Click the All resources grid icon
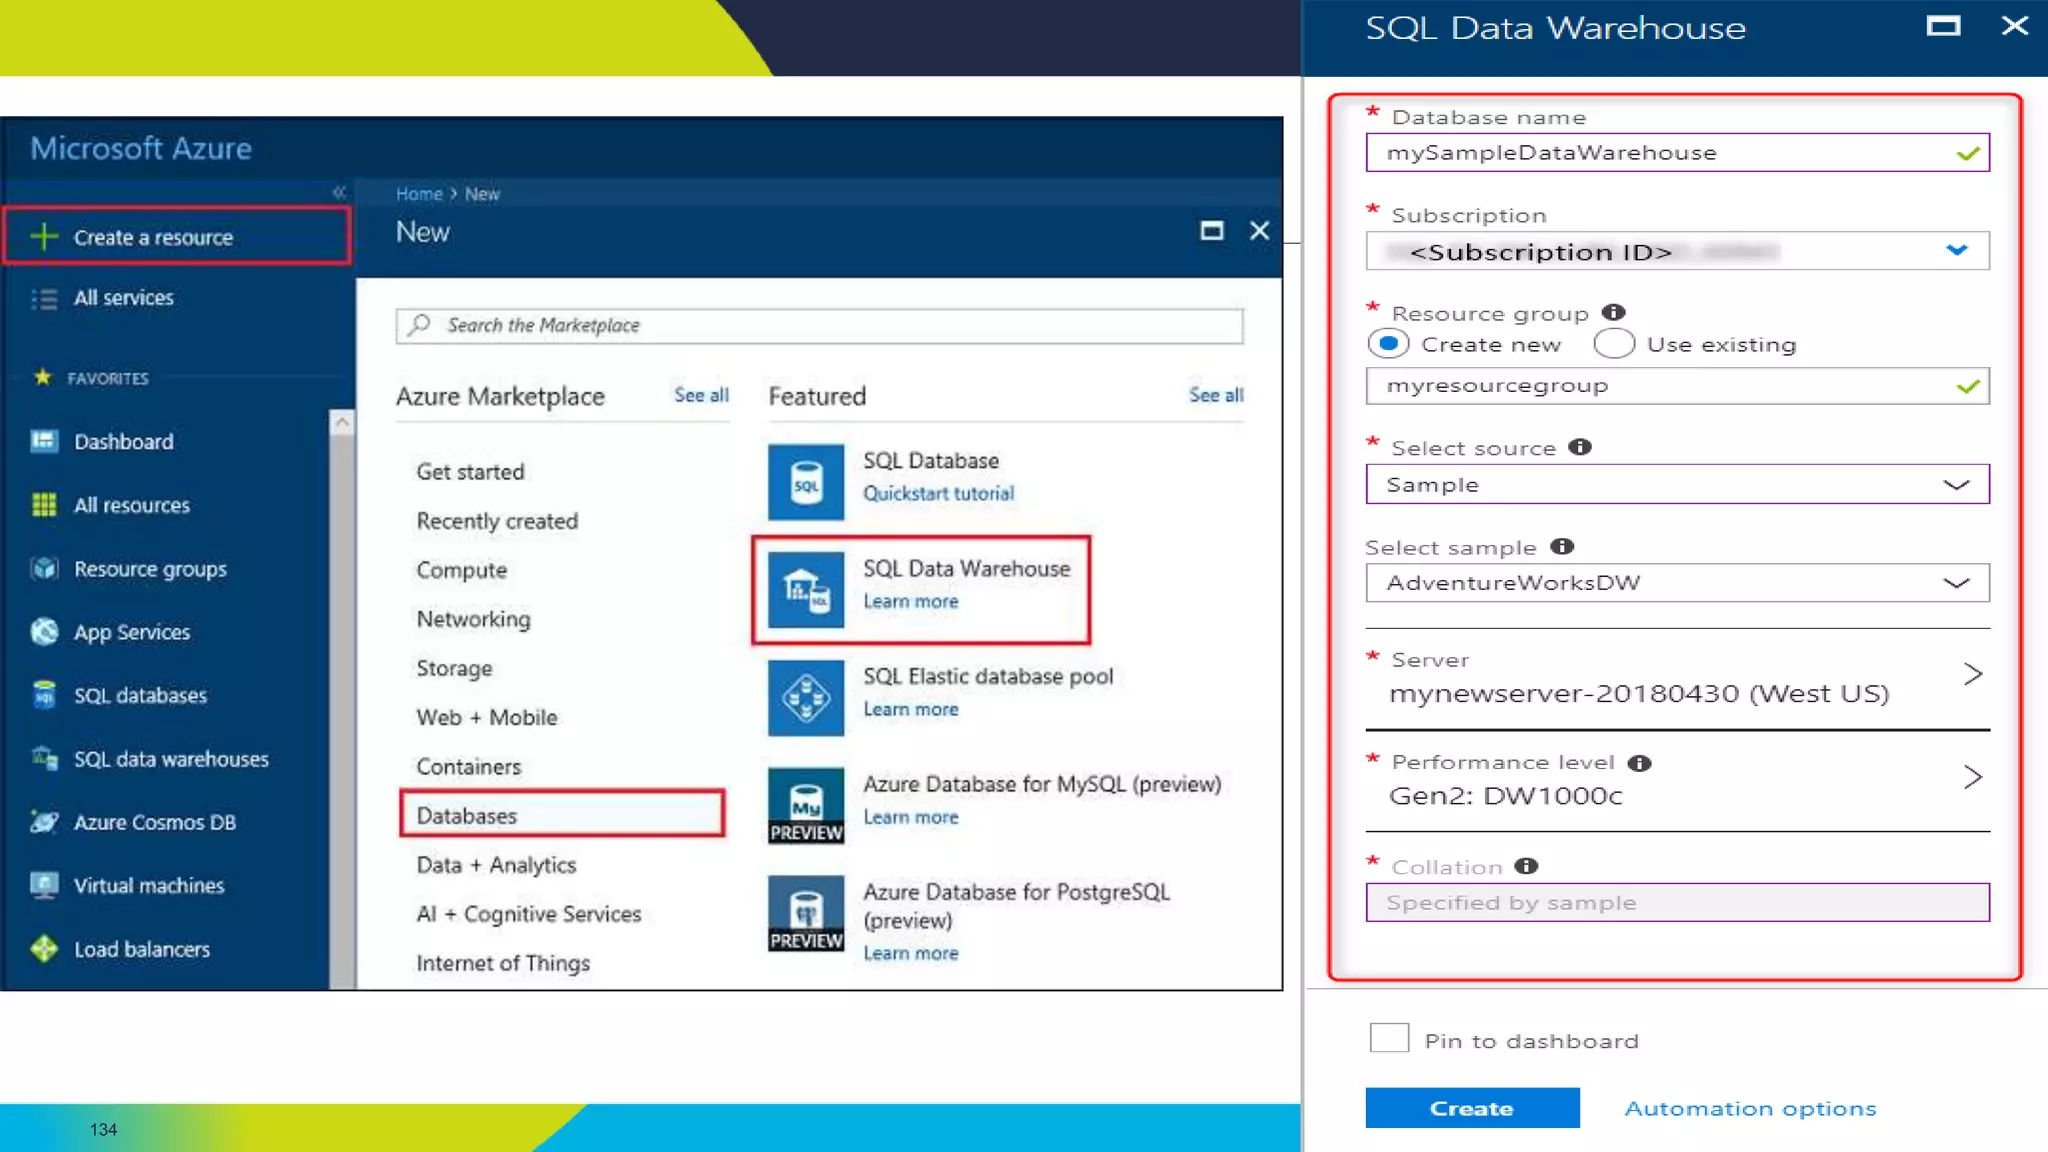The height and width of the screenshot is (1152, 2048). (x=44, y=505)
